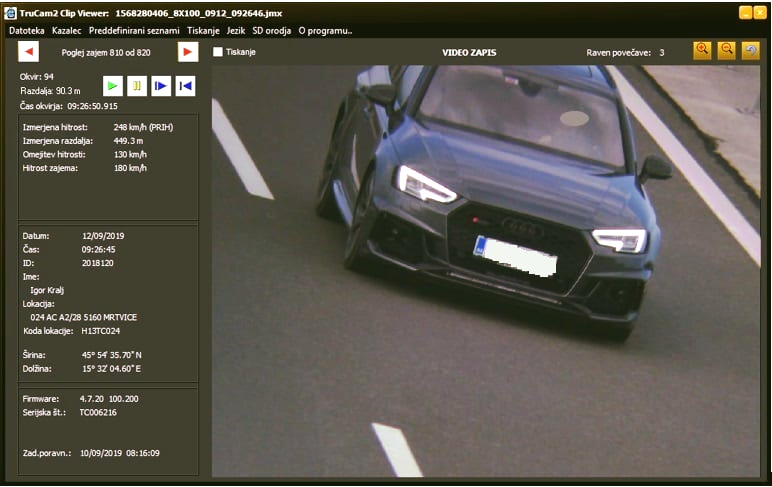The image size is (772, 487).
Task: Step forward one frame
Action: [160, 86]
